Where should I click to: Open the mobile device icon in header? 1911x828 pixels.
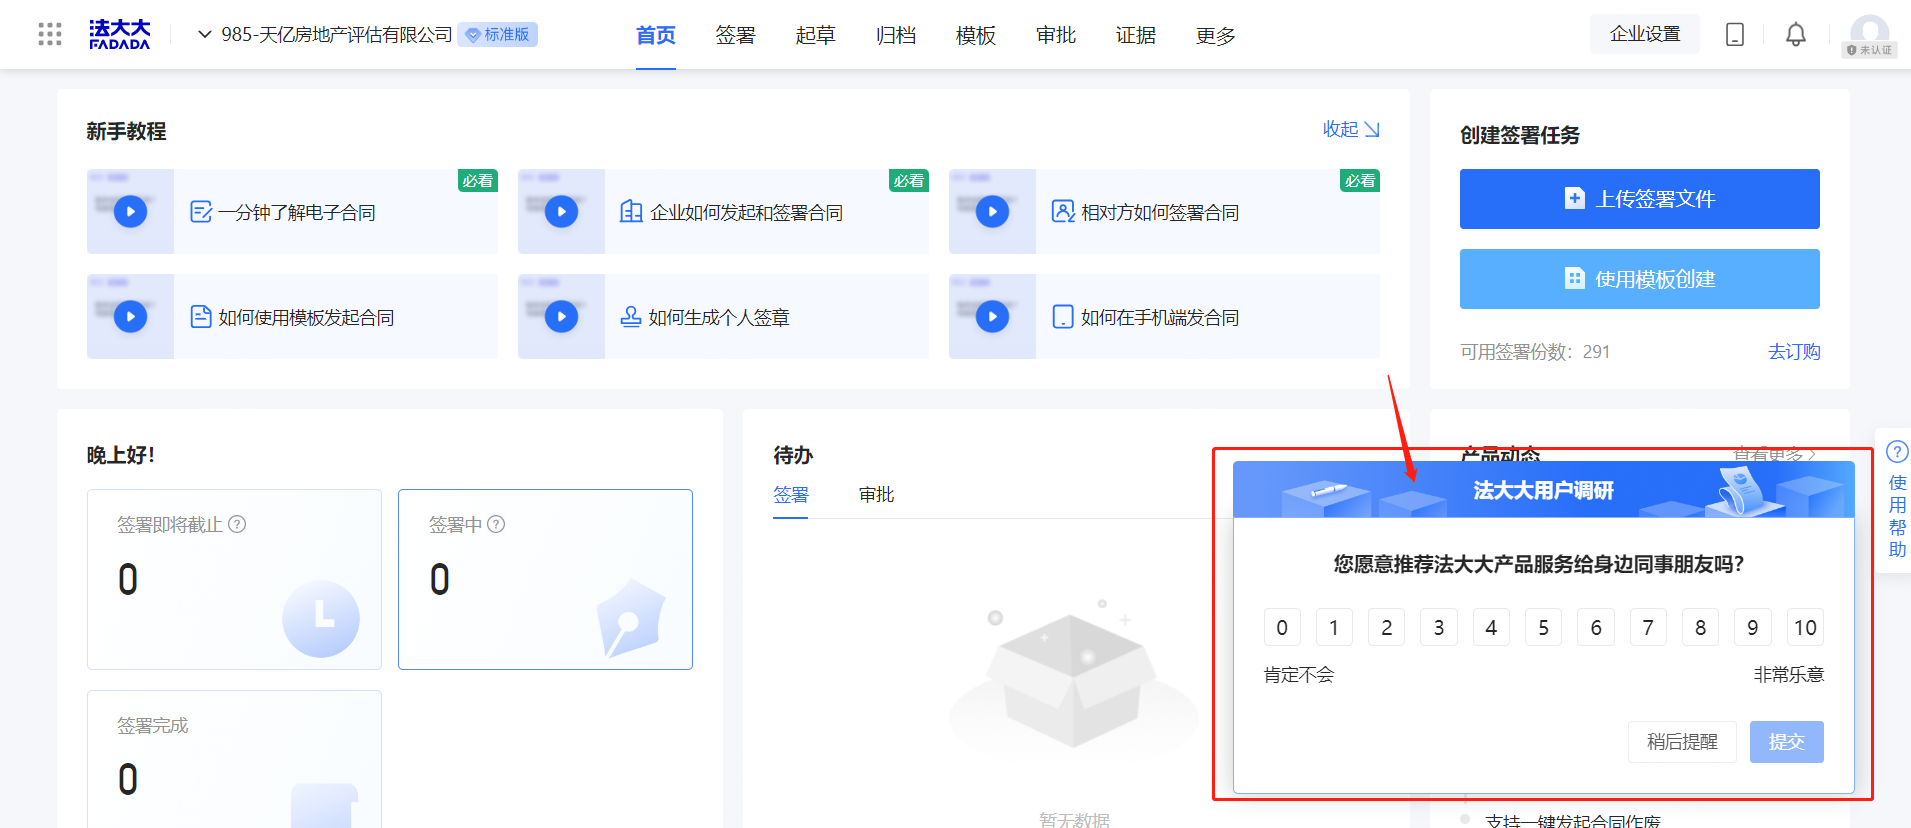pos(1735,35)
